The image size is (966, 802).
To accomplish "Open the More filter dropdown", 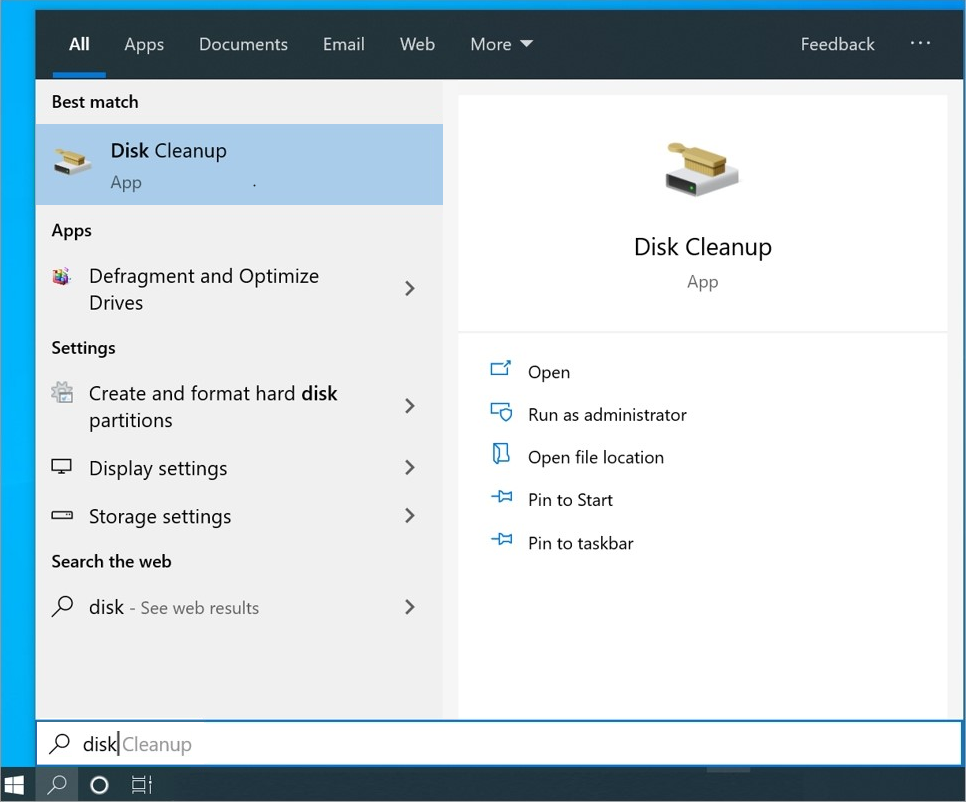I will pyautogui.click(x=501, y=44).
